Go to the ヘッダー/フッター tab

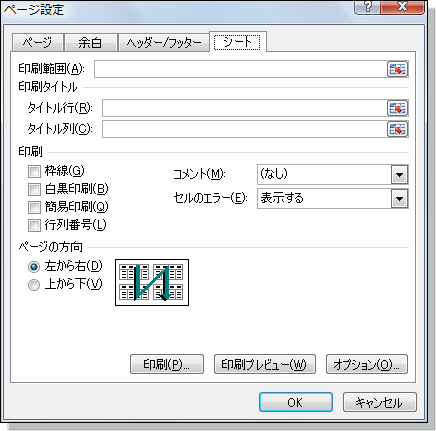[164, 43]
